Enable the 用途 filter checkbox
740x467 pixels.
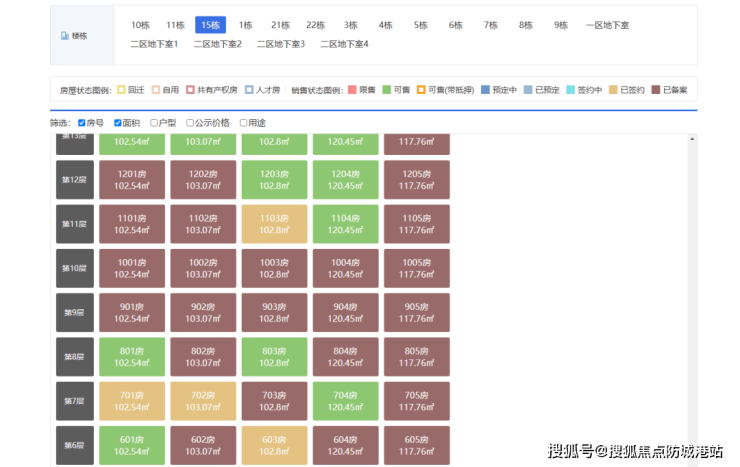point(244,123)
